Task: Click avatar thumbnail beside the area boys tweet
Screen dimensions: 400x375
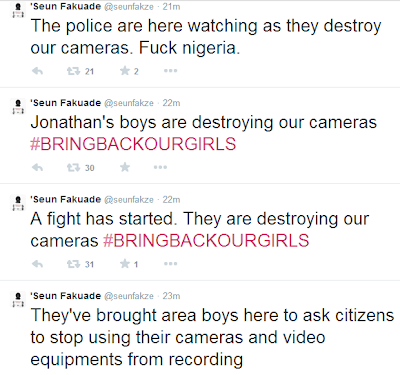Action: [18, 299]
